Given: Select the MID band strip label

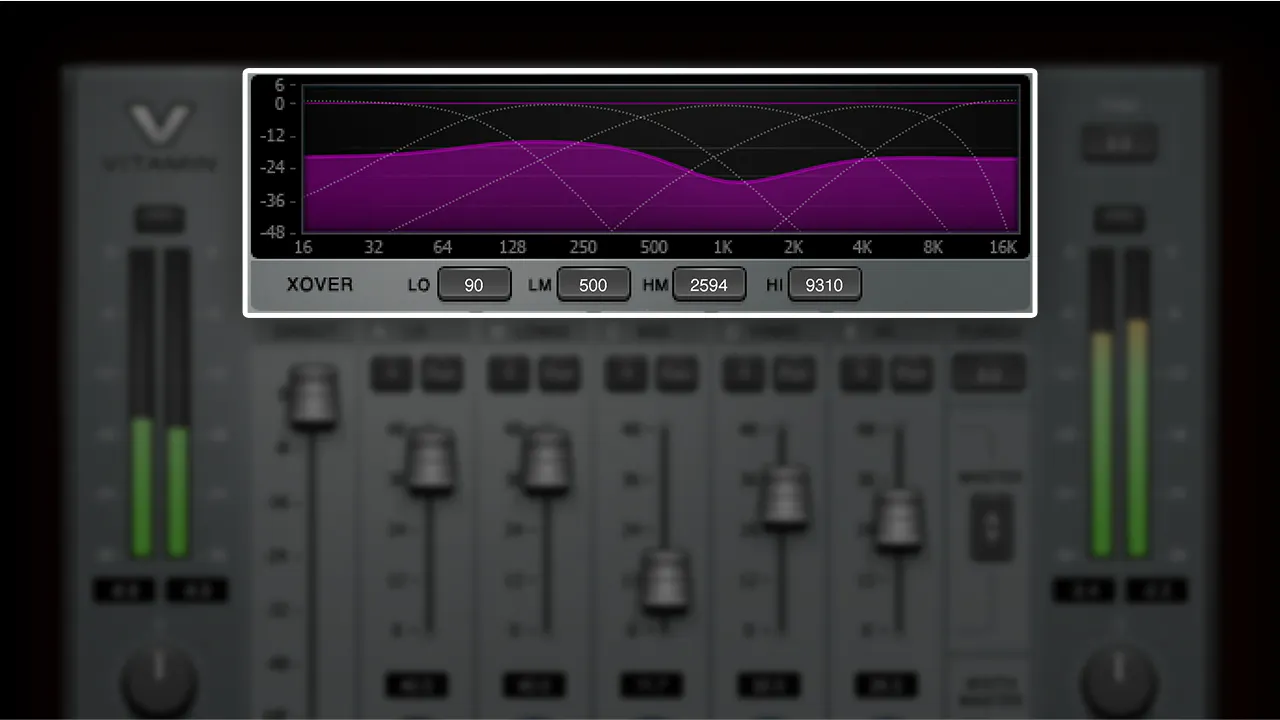Looking at the screenshot, I should [x=652, y=331].
